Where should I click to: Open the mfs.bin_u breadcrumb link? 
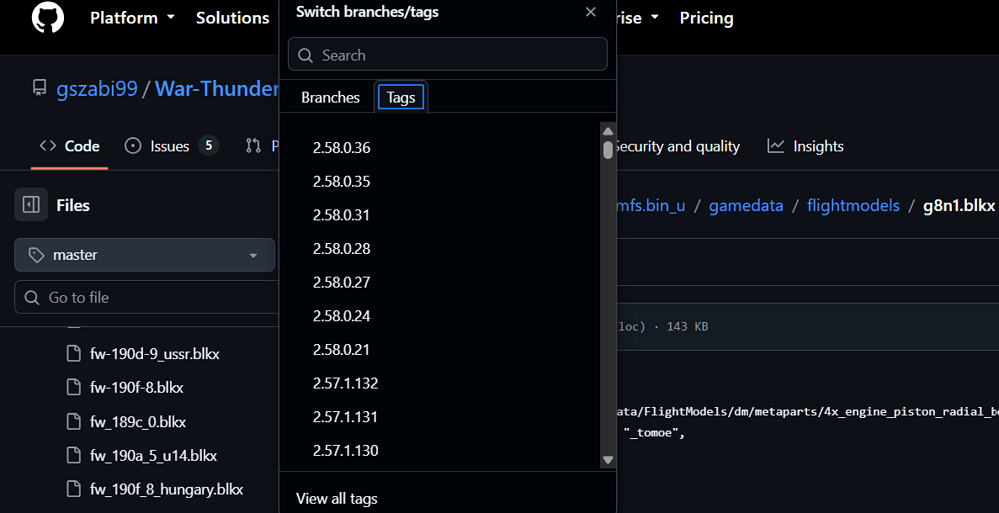[x=649, y=206]
